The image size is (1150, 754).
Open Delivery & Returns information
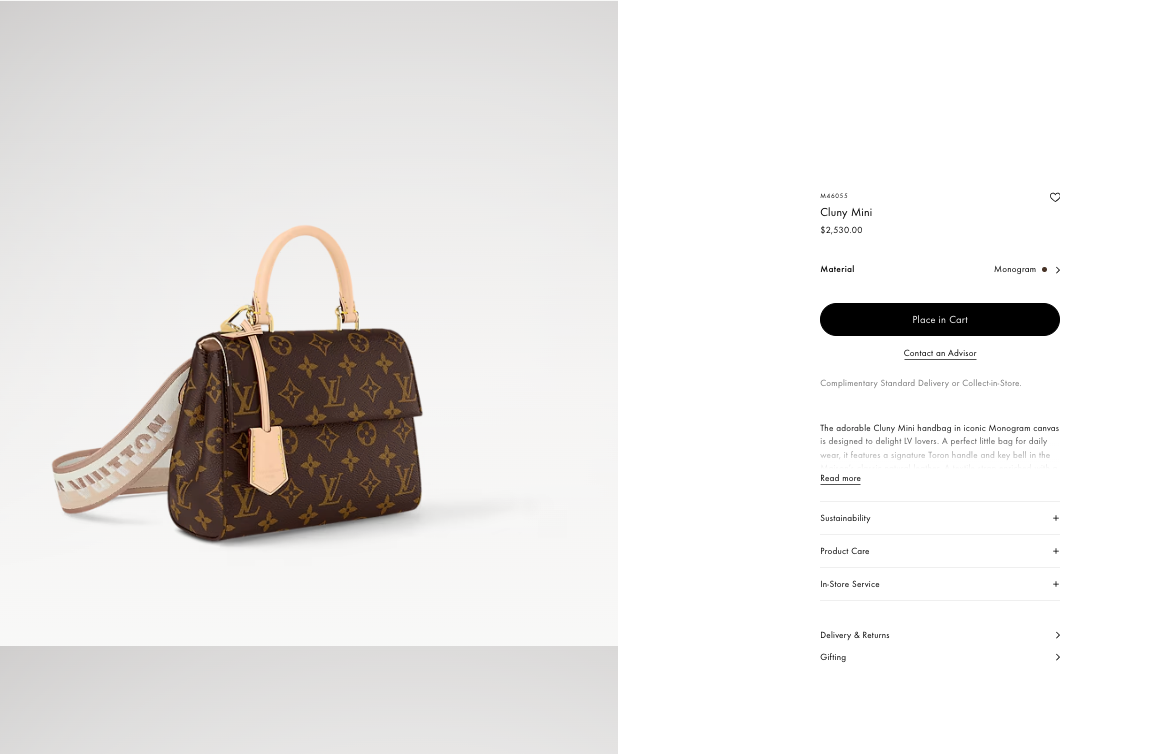(940, 635)
